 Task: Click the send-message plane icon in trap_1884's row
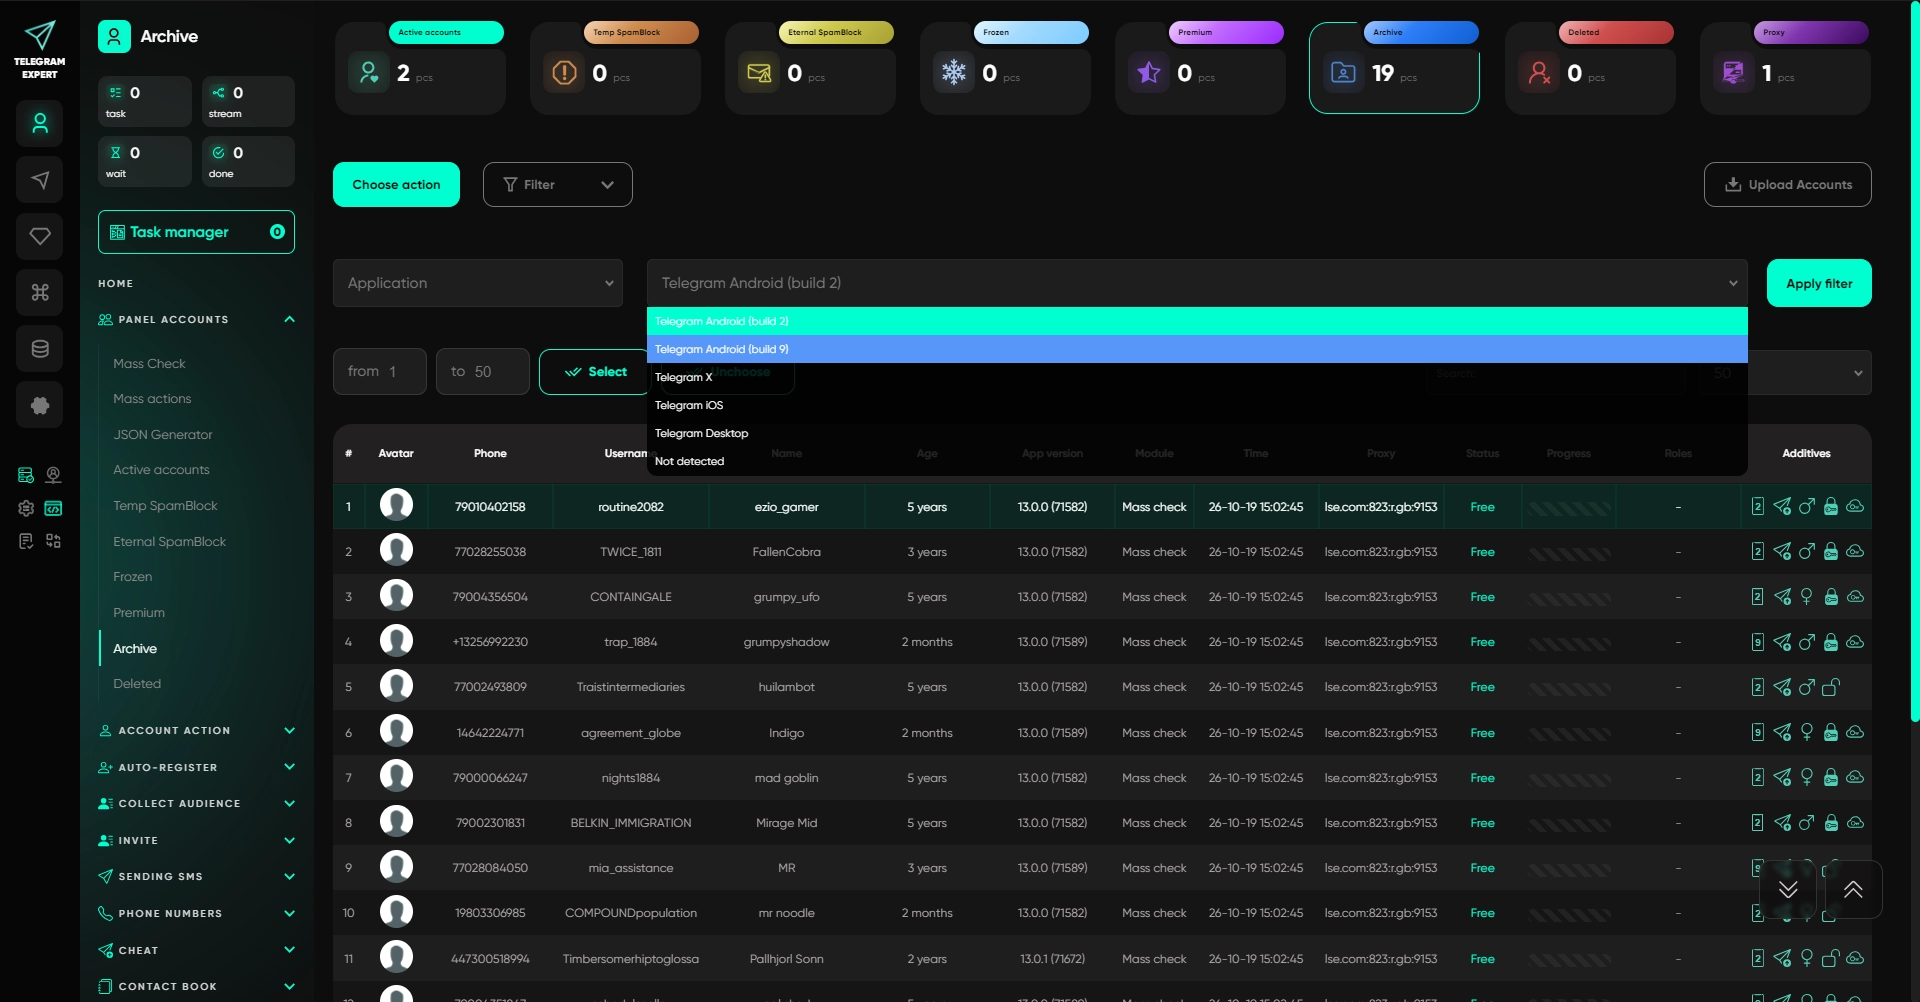pyautogui.click(x=1782, y=642)
